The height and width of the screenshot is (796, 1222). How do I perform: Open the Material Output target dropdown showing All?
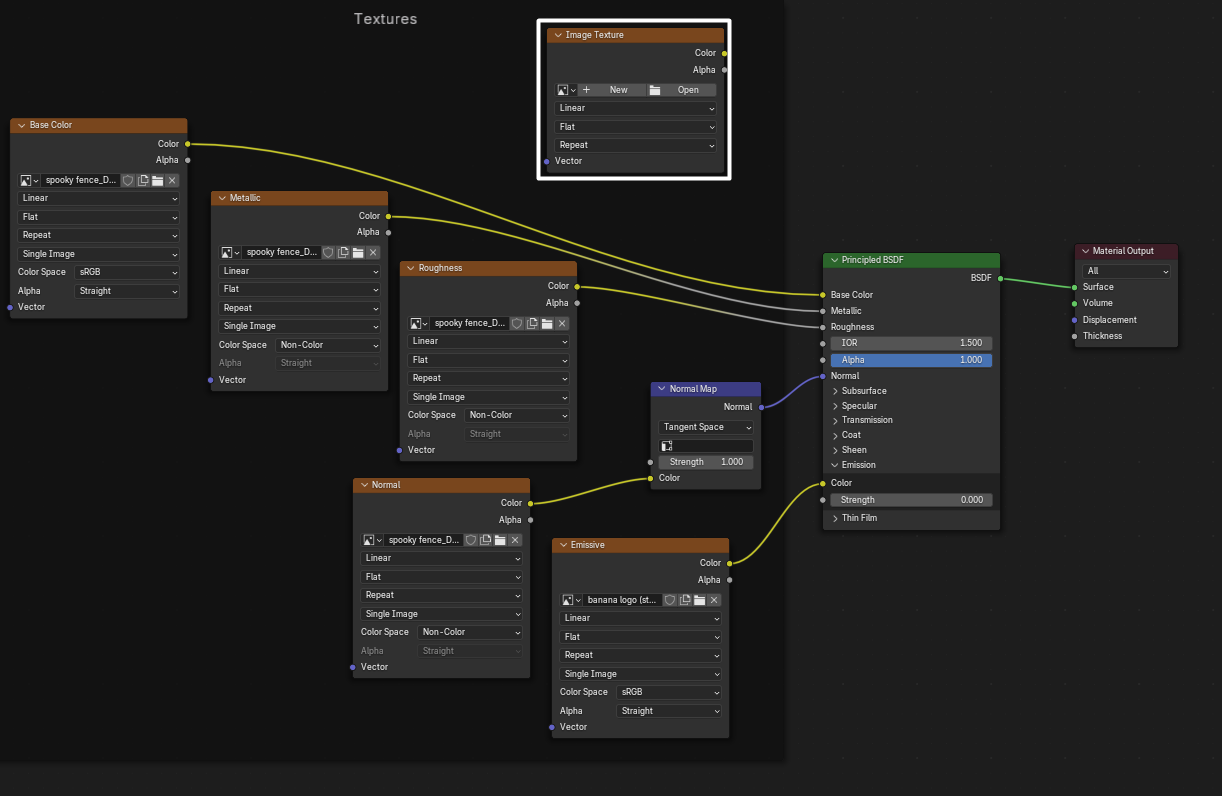click(x=1126, y=271)
